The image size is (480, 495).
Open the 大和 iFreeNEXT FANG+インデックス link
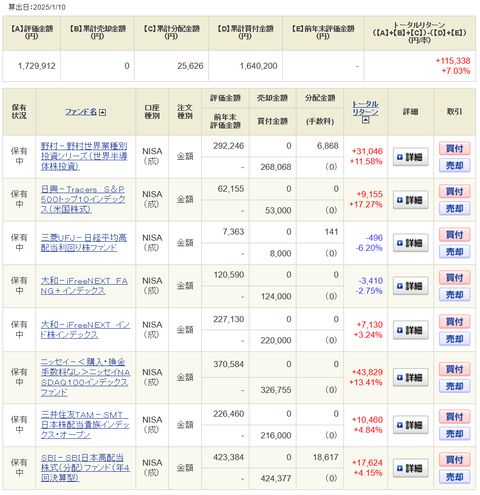pyautogui.click(x=84, y=286)
